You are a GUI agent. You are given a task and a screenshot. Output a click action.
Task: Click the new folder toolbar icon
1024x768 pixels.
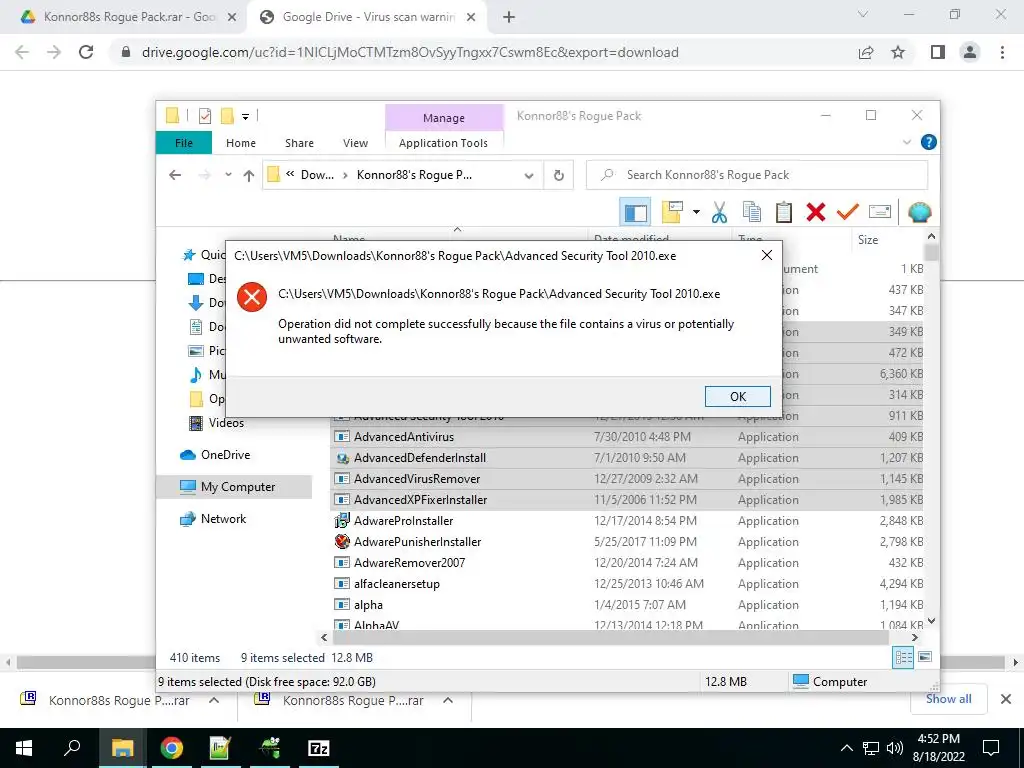[672, 212]
